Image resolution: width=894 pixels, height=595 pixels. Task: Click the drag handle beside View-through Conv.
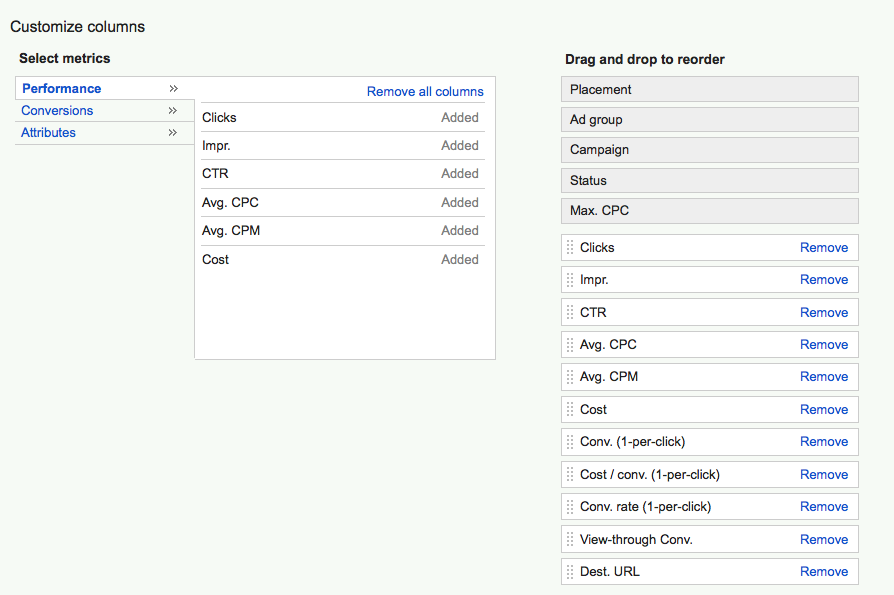tap(570, 539)
